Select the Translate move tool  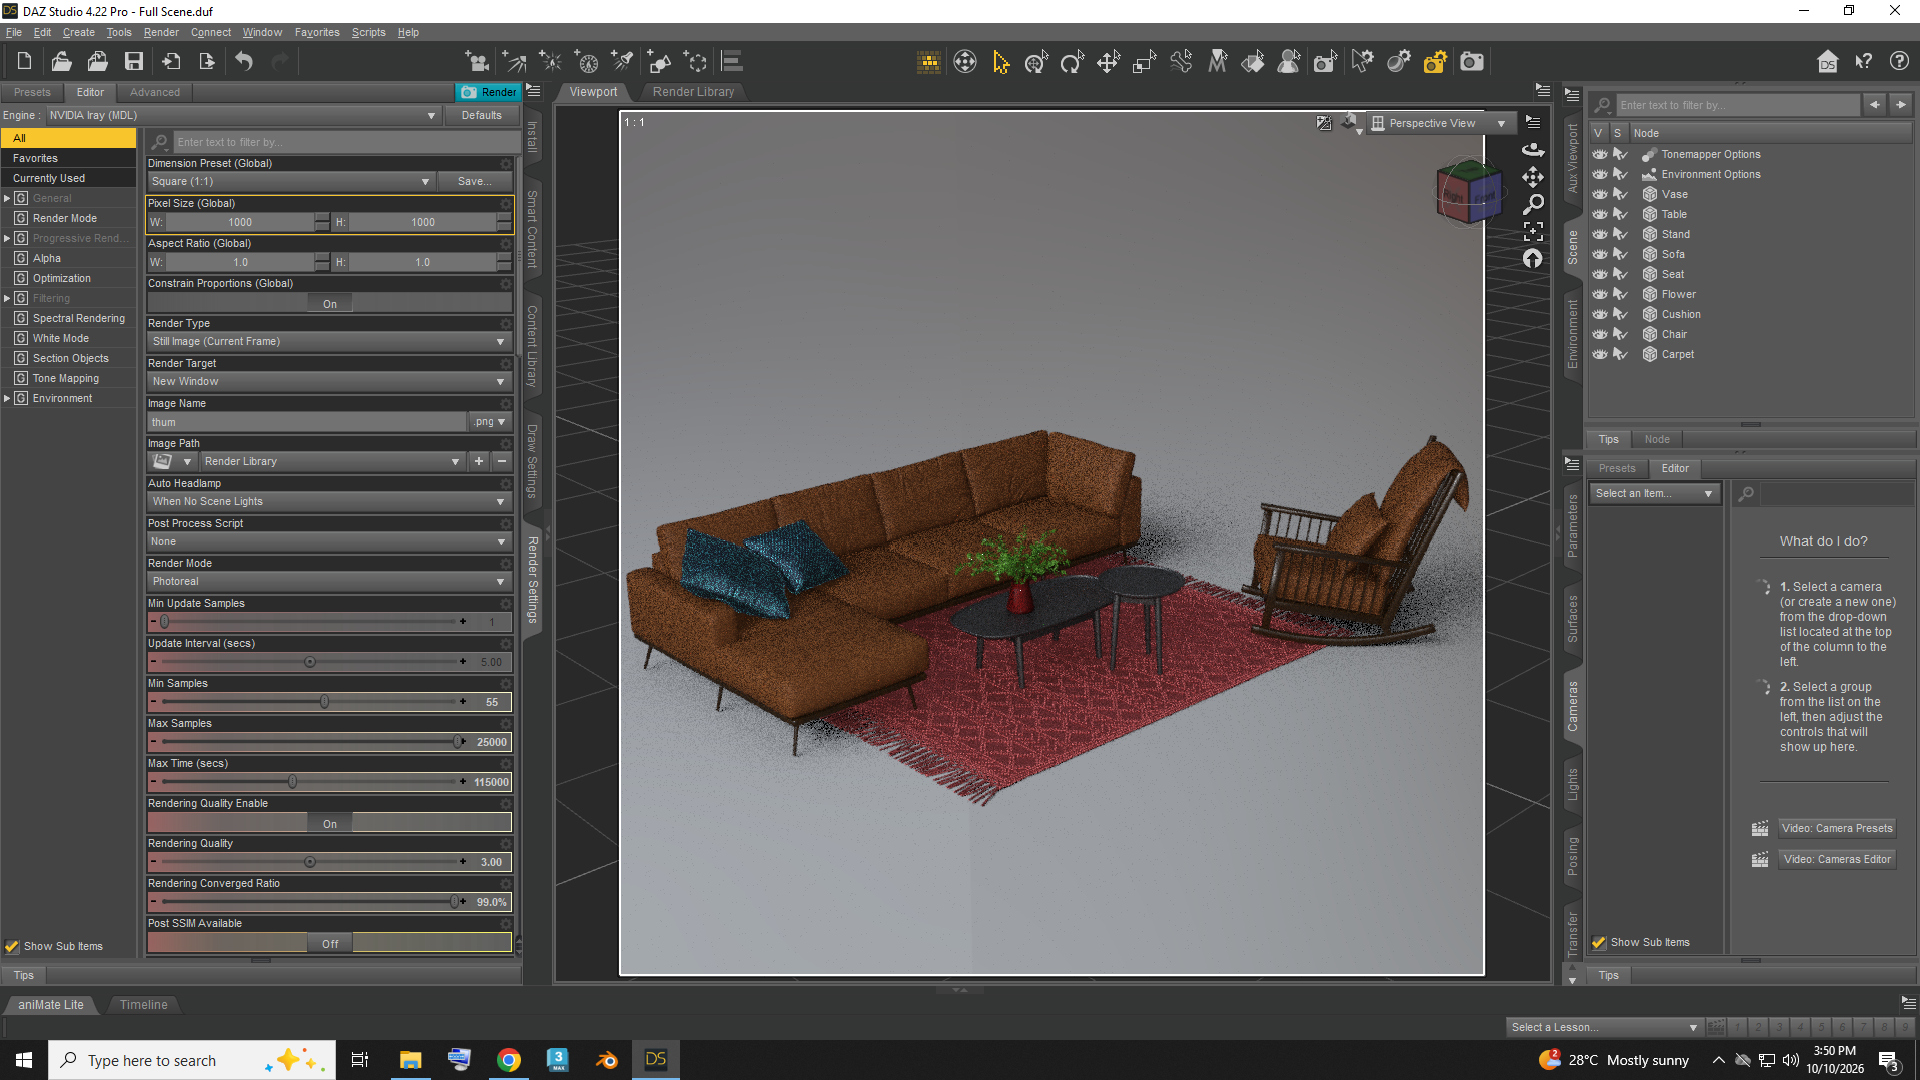pos(1108,62)
